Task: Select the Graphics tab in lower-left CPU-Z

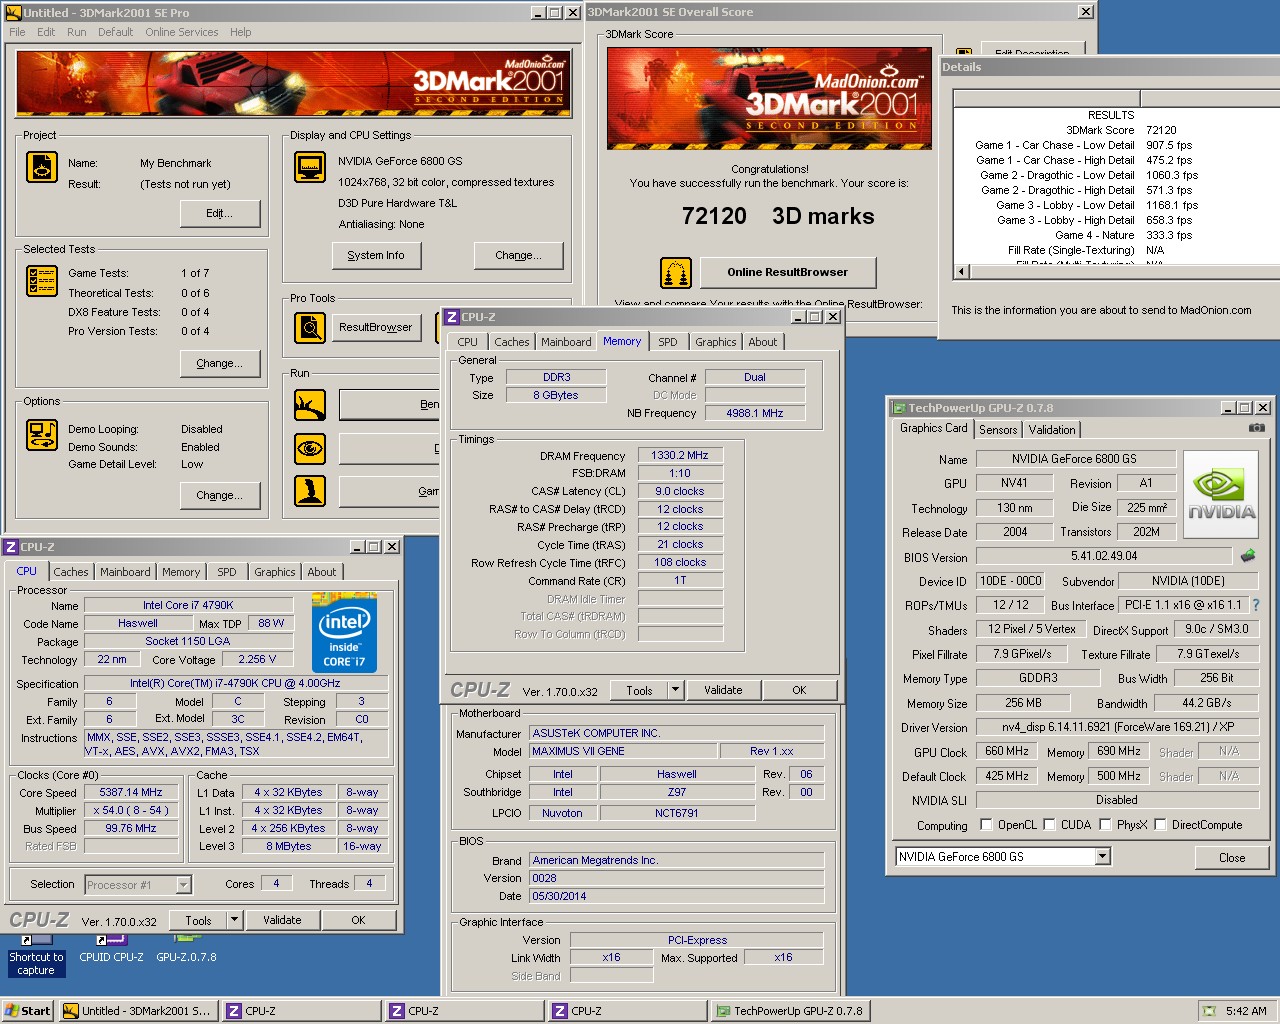Action: (275, 572)
